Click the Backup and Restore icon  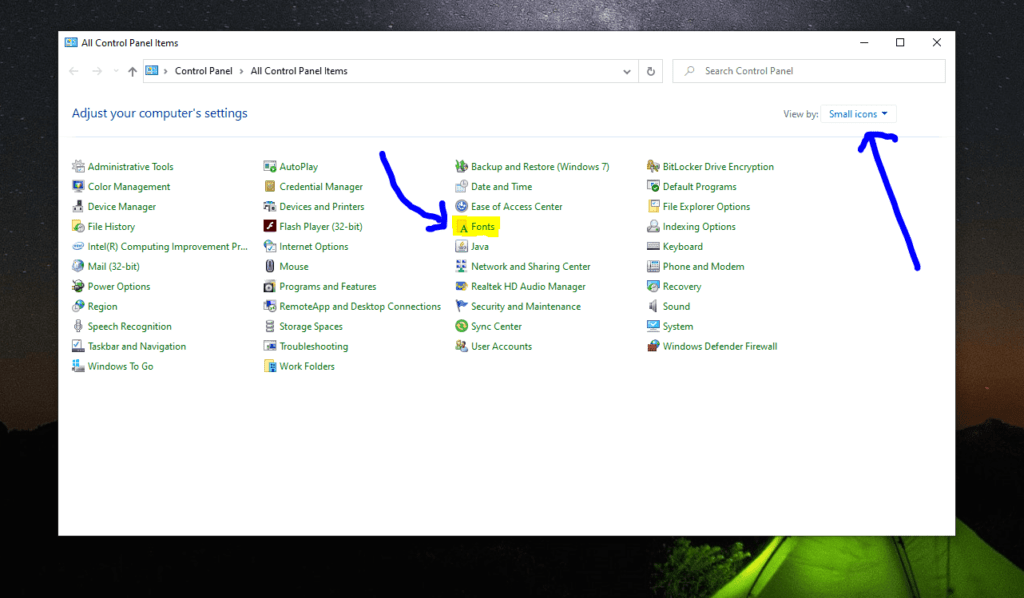pyautogui.click(x=461, y=166)
